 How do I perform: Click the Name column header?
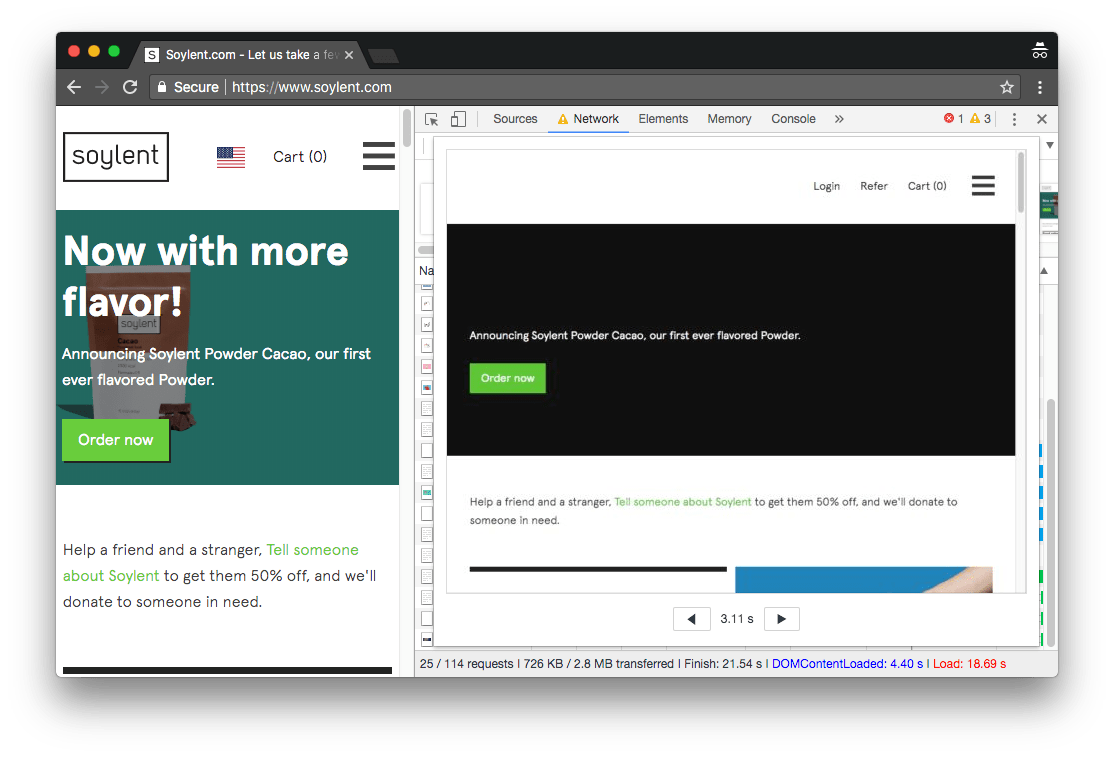(x=426, y=271)
